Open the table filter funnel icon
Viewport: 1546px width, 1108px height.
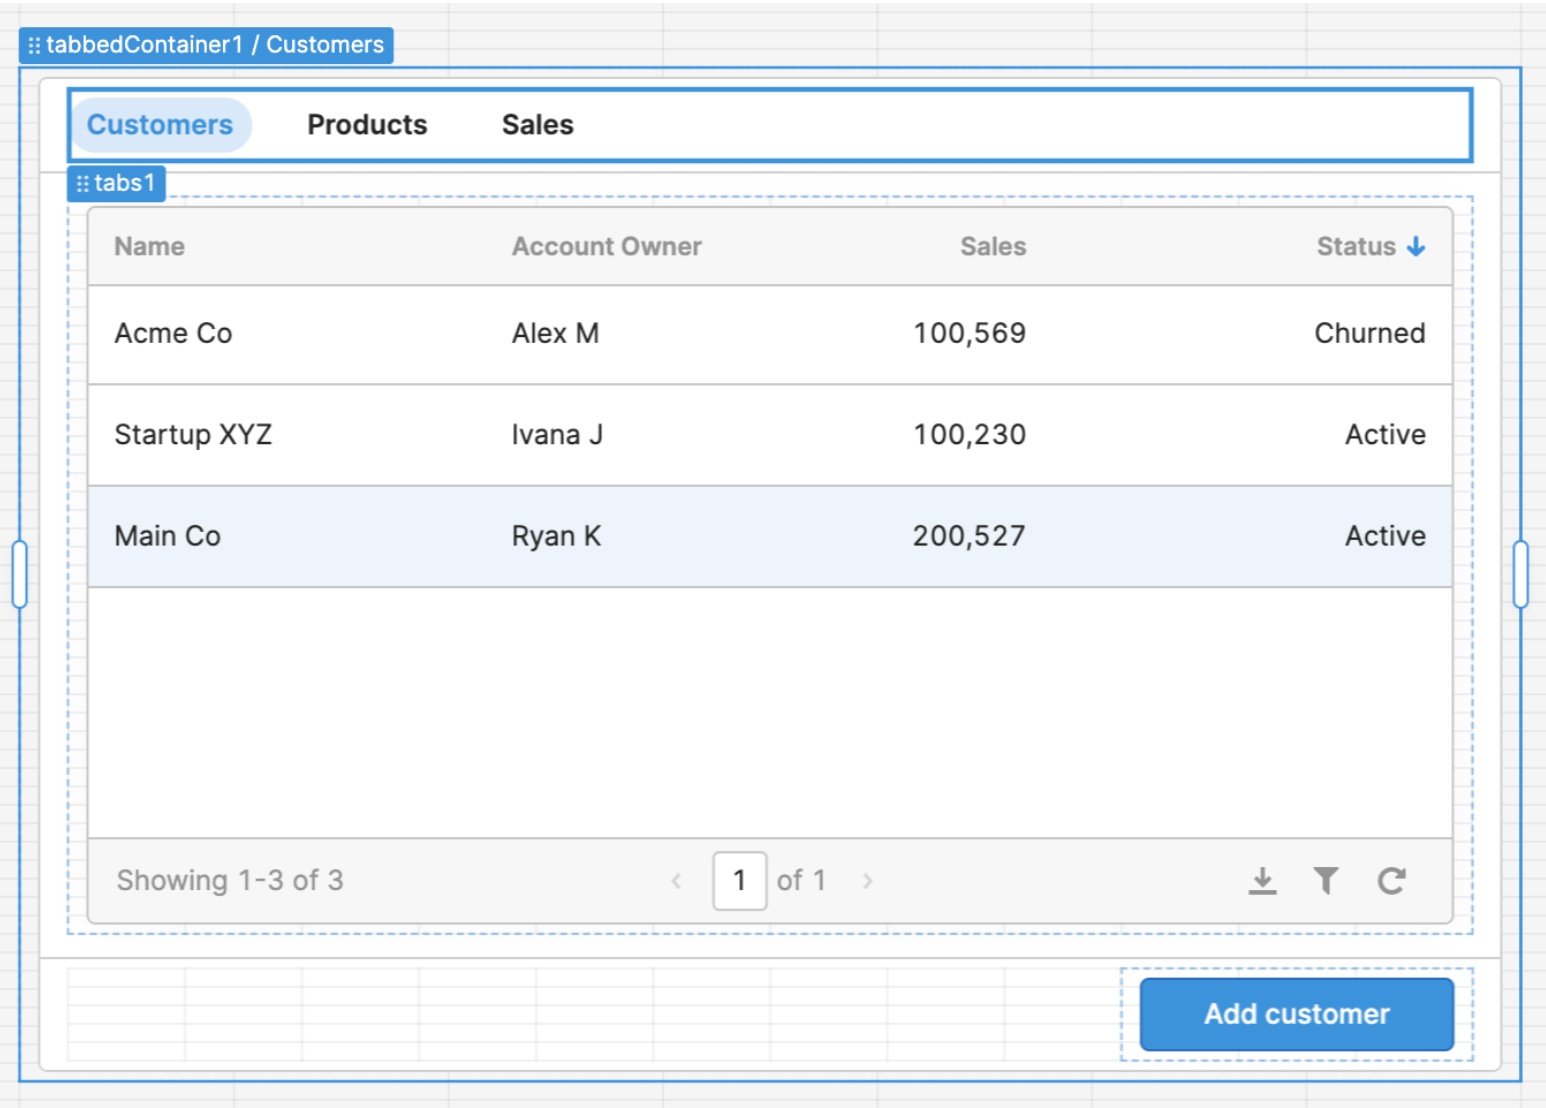pyautogui.click(x=1326, y=881)
